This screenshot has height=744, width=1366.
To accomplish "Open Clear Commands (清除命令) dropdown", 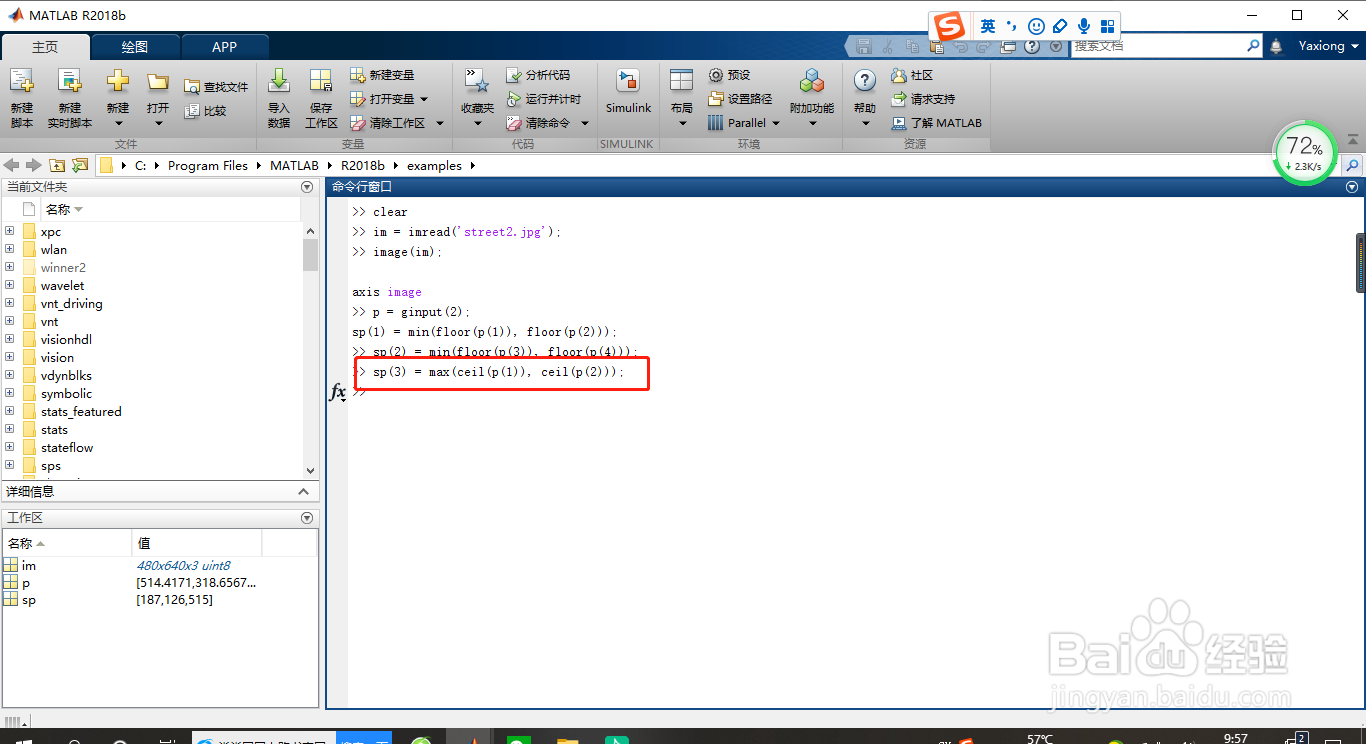I will click(547, 123).
